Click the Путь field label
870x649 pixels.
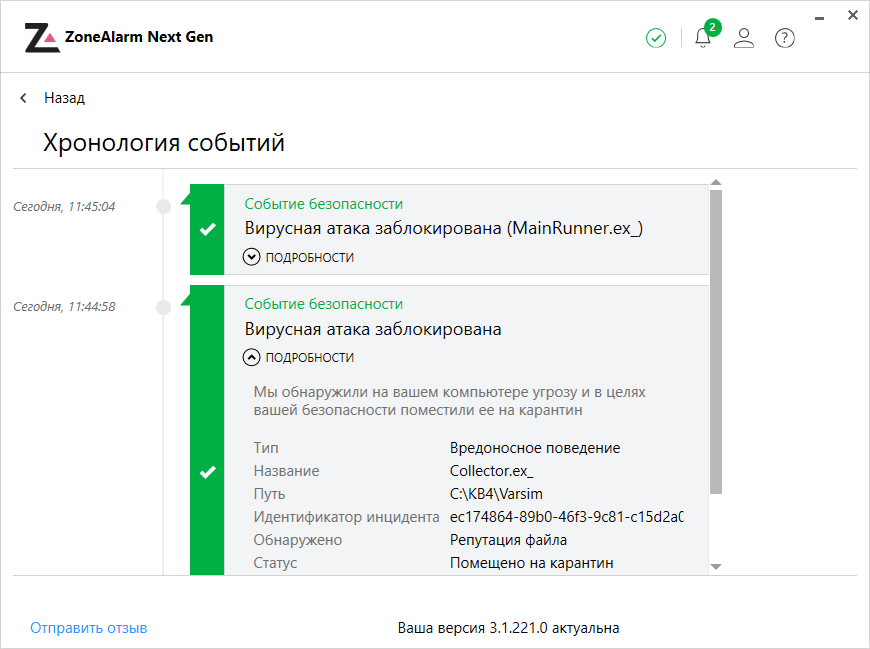coord(269,494)
